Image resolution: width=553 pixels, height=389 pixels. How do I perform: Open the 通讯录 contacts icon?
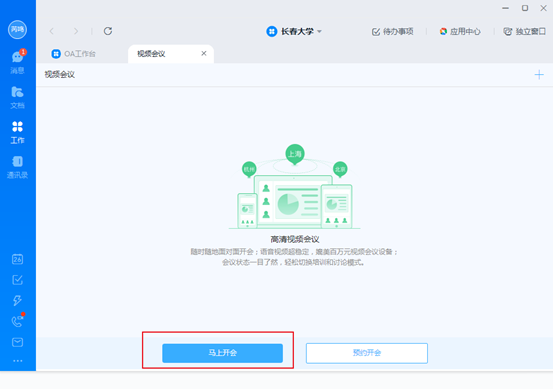click(x=17, y=167)
